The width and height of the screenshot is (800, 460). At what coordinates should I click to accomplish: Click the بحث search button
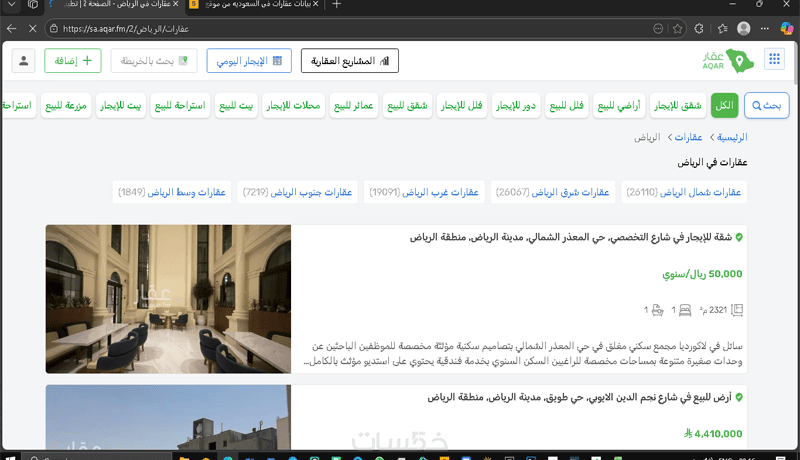point(766,105)
